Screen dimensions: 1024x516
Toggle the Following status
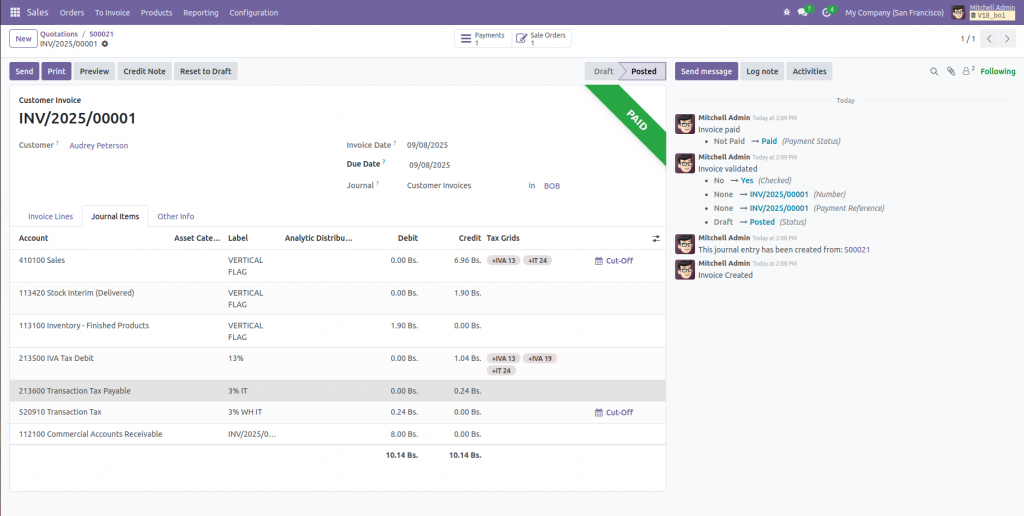point(997,71)
